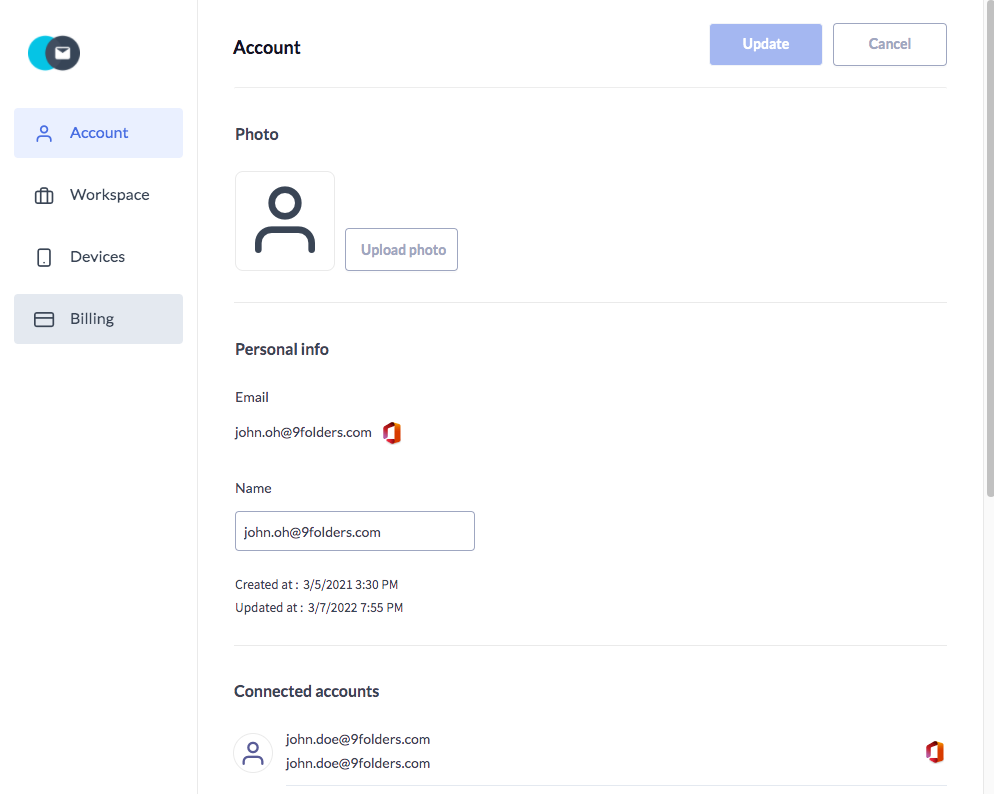Click the briefcase icon beside Workspace
994x794 pixels.
tap(44, 195)
